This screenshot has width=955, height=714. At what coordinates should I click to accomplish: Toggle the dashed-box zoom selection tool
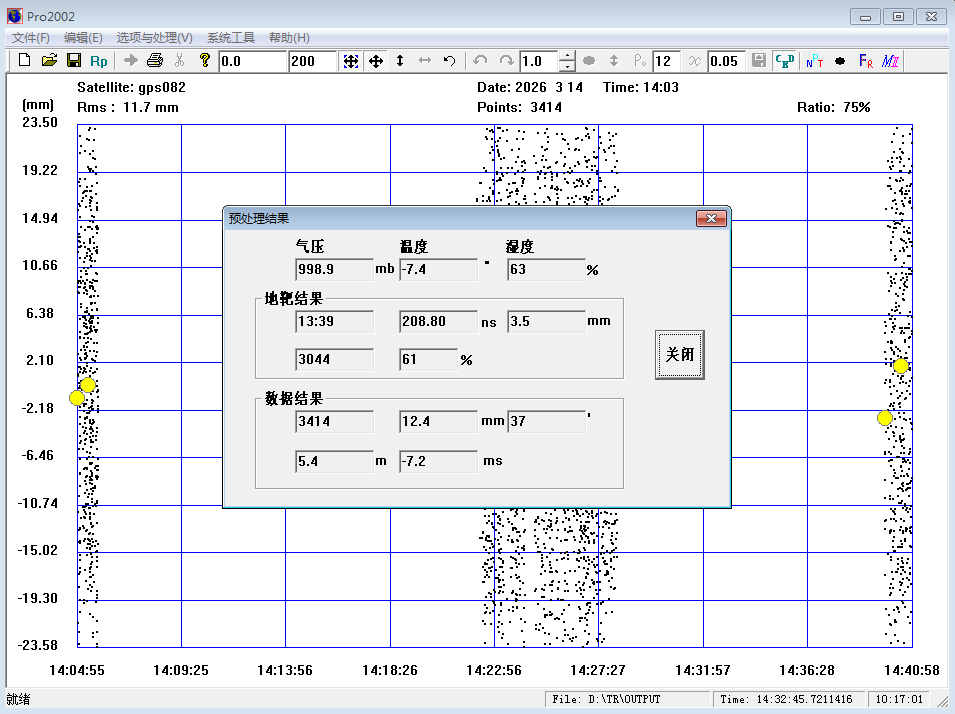point(351,61)
